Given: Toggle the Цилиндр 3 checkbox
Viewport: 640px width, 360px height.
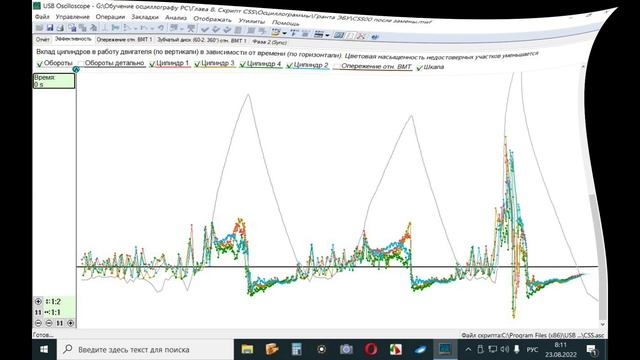Looking at the screenshot, I should 198,64.
